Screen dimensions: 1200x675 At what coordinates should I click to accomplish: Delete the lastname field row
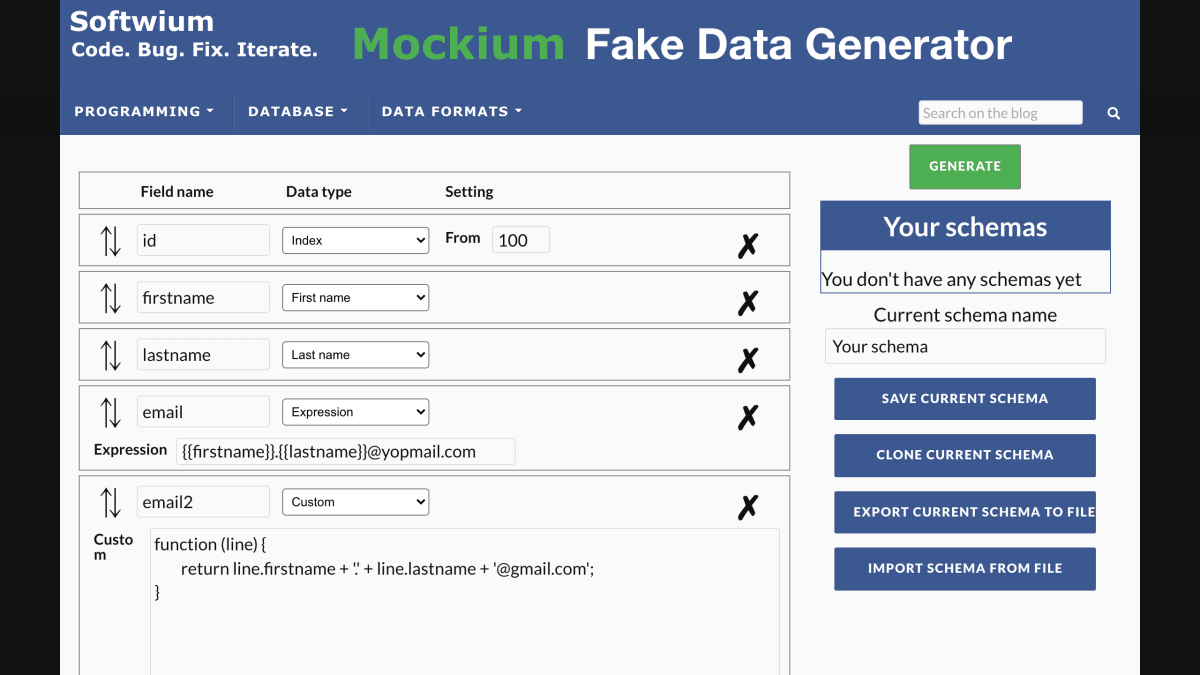(x=748, y=359)
